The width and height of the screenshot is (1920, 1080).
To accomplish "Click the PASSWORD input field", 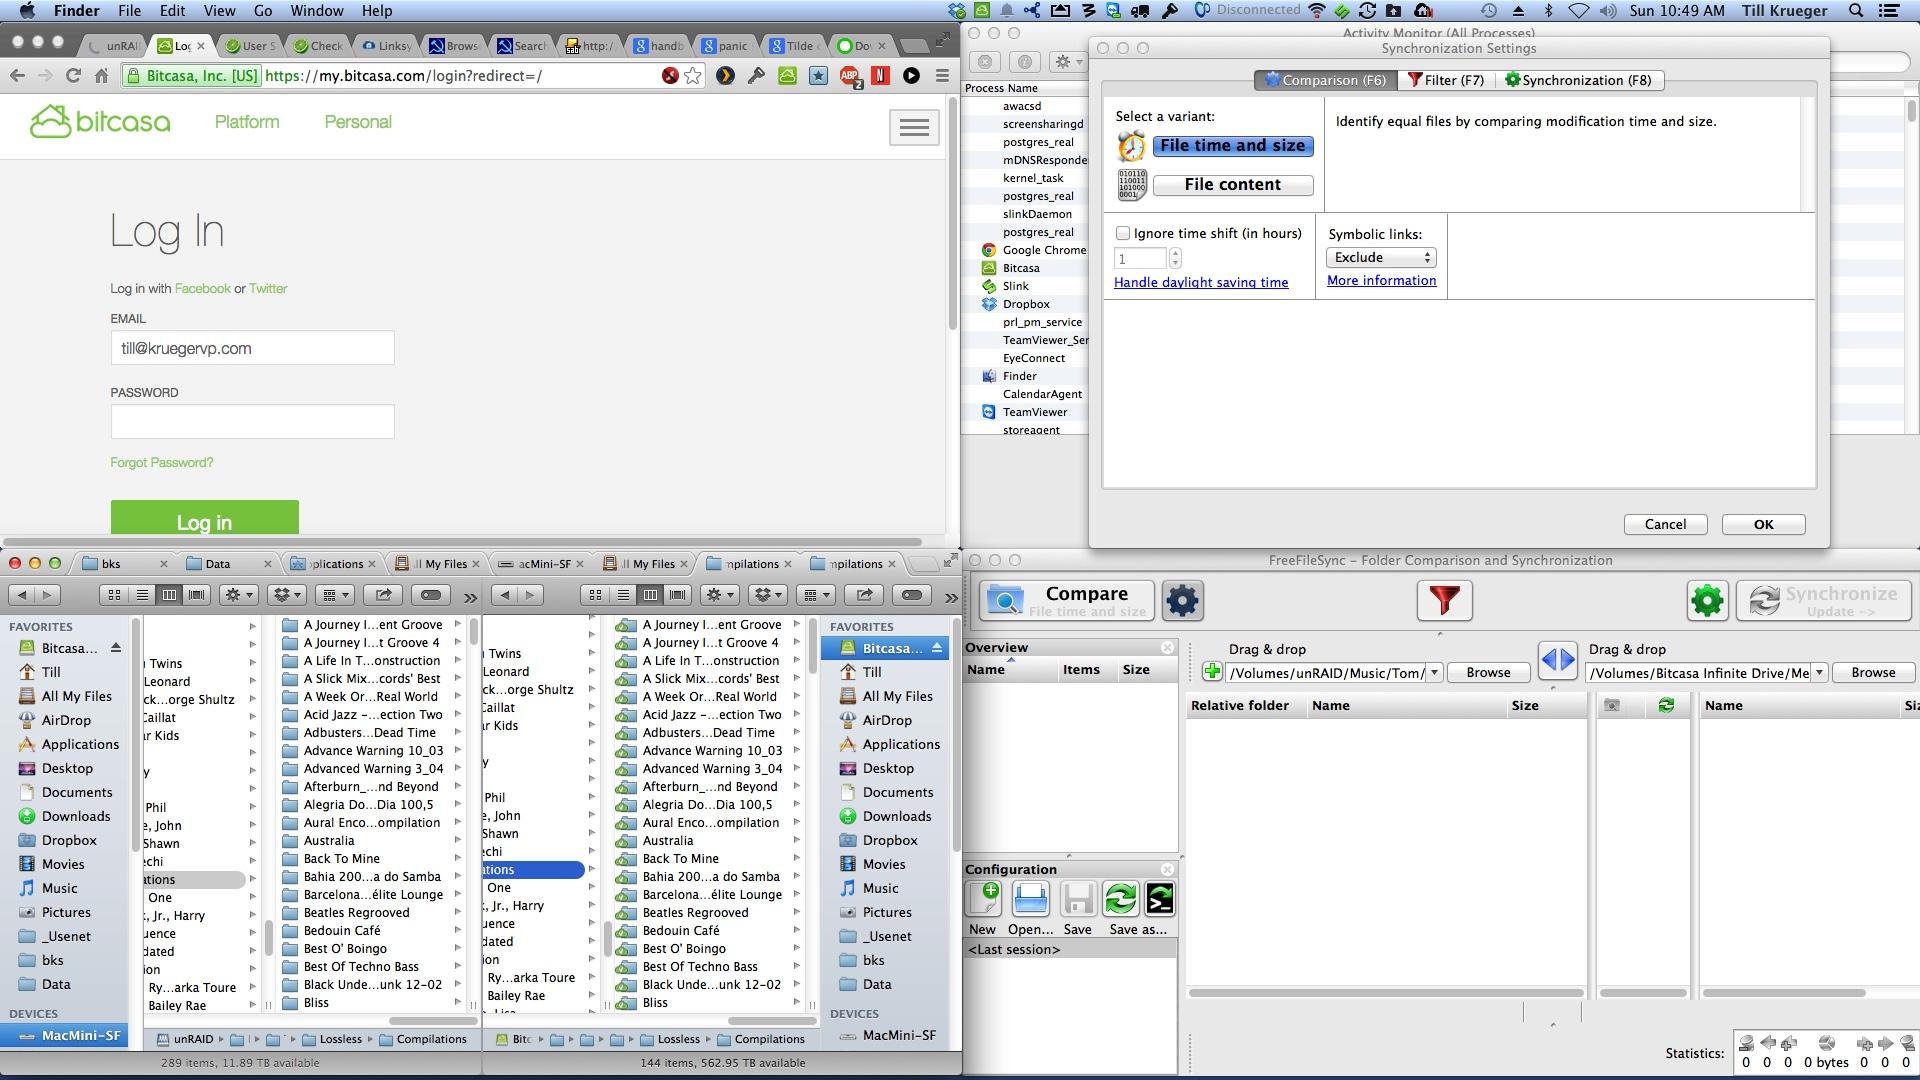I will click(x=252, y=422).
